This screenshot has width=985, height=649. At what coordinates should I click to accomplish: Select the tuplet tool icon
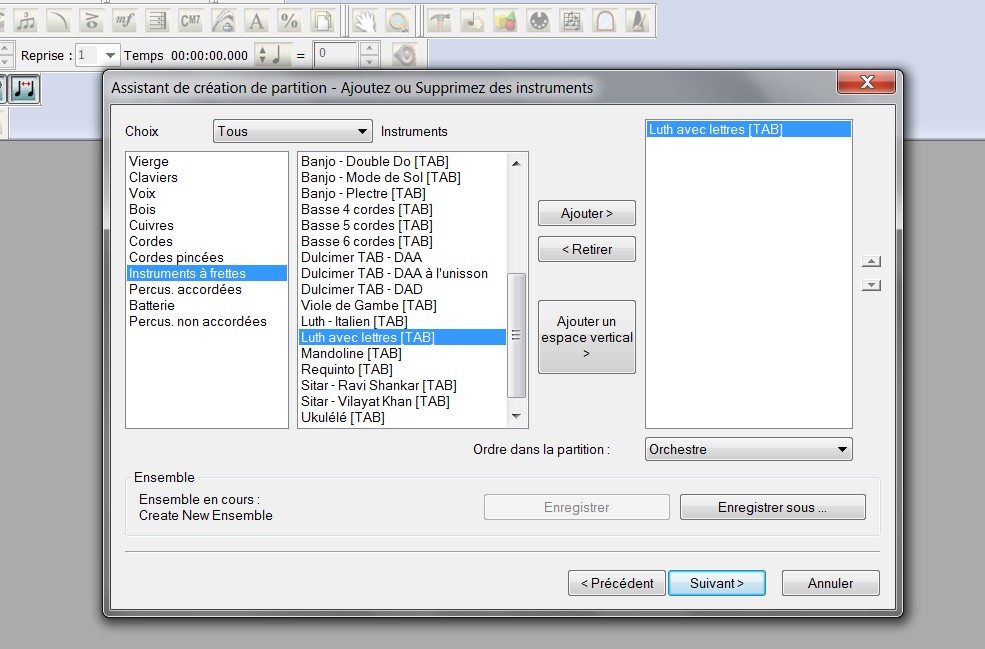click(x=27, y=19)
